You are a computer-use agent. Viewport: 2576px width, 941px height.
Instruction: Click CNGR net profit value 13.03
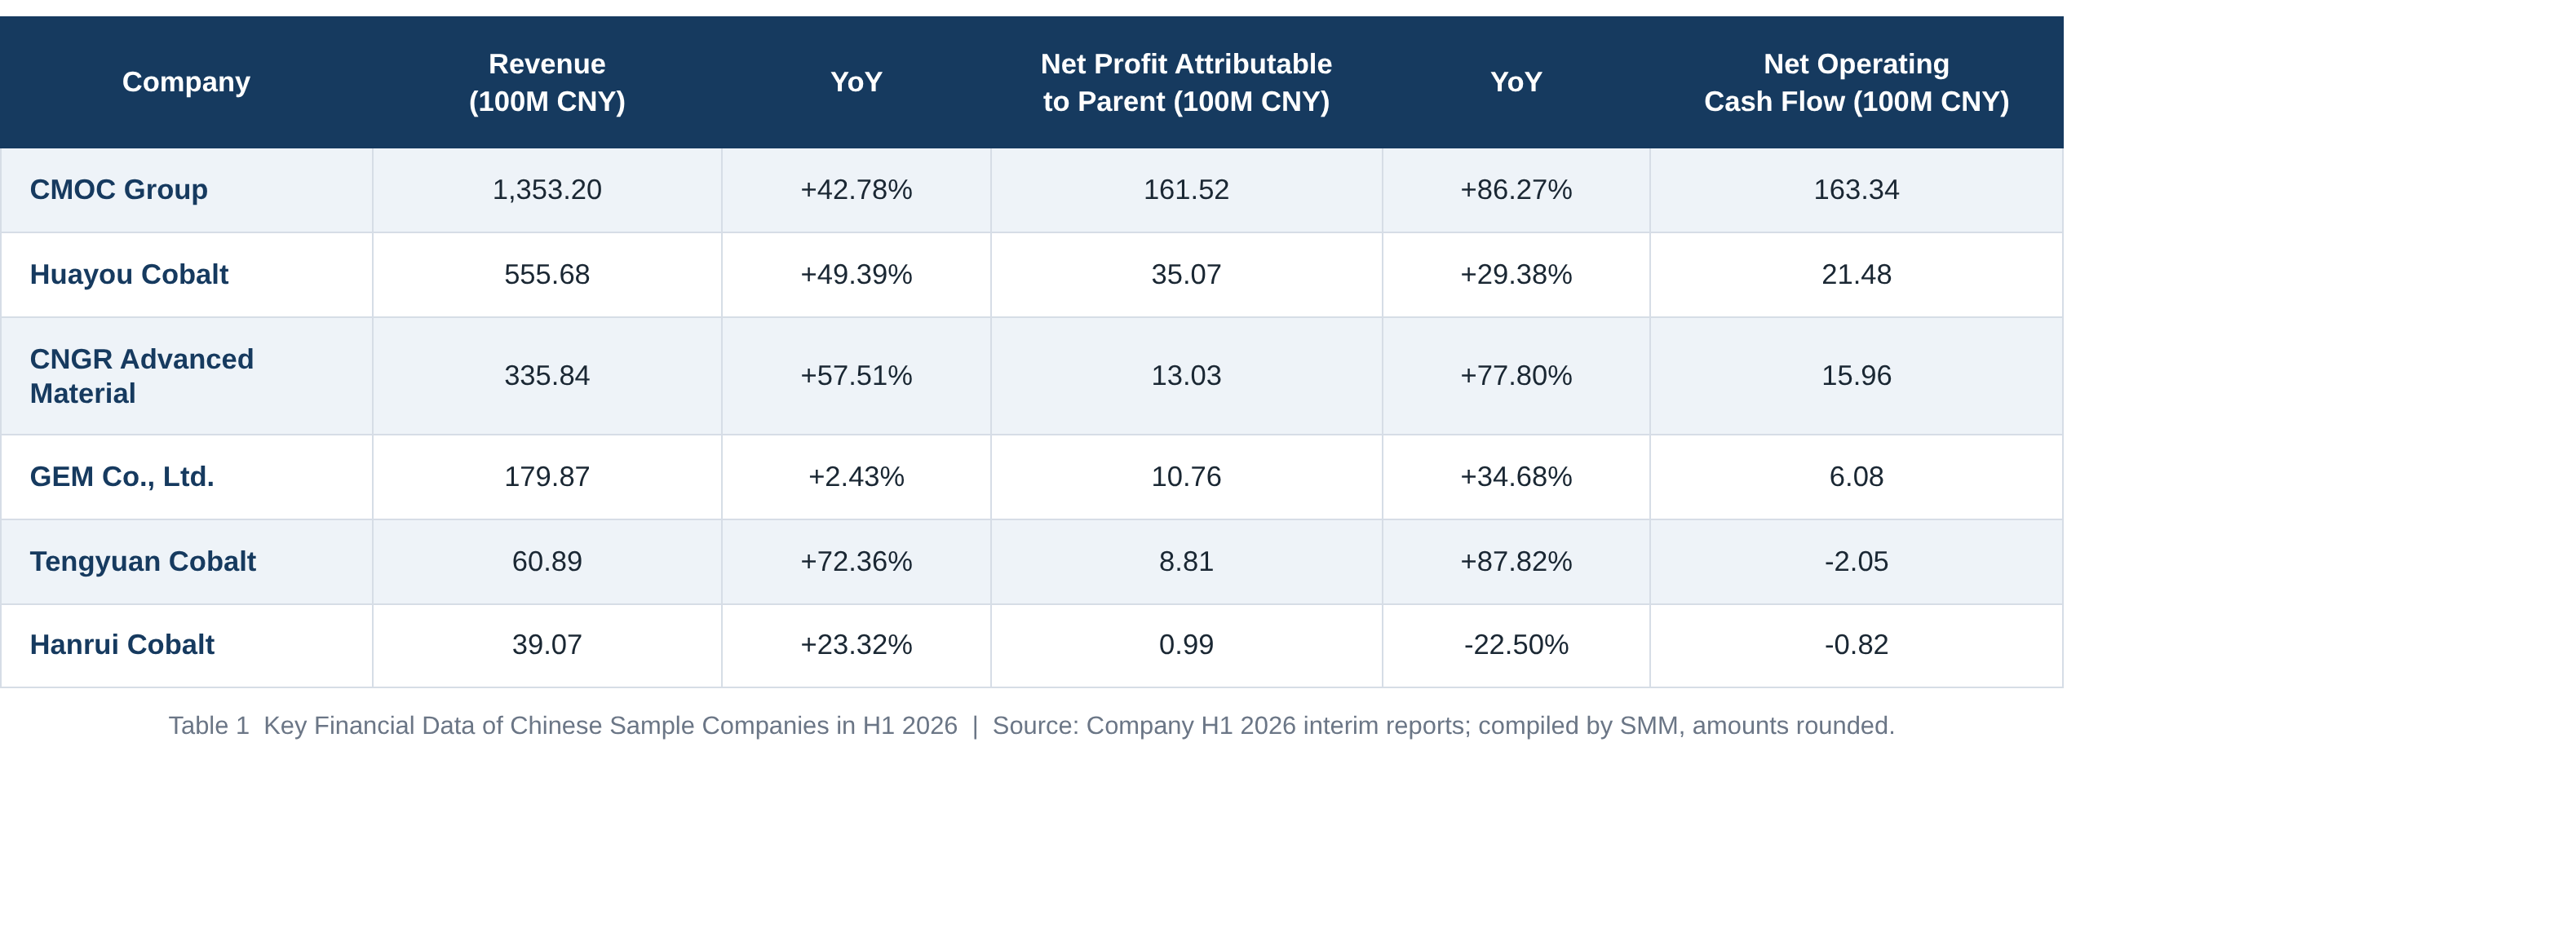pyautogui.click(x=1186, y=375)
